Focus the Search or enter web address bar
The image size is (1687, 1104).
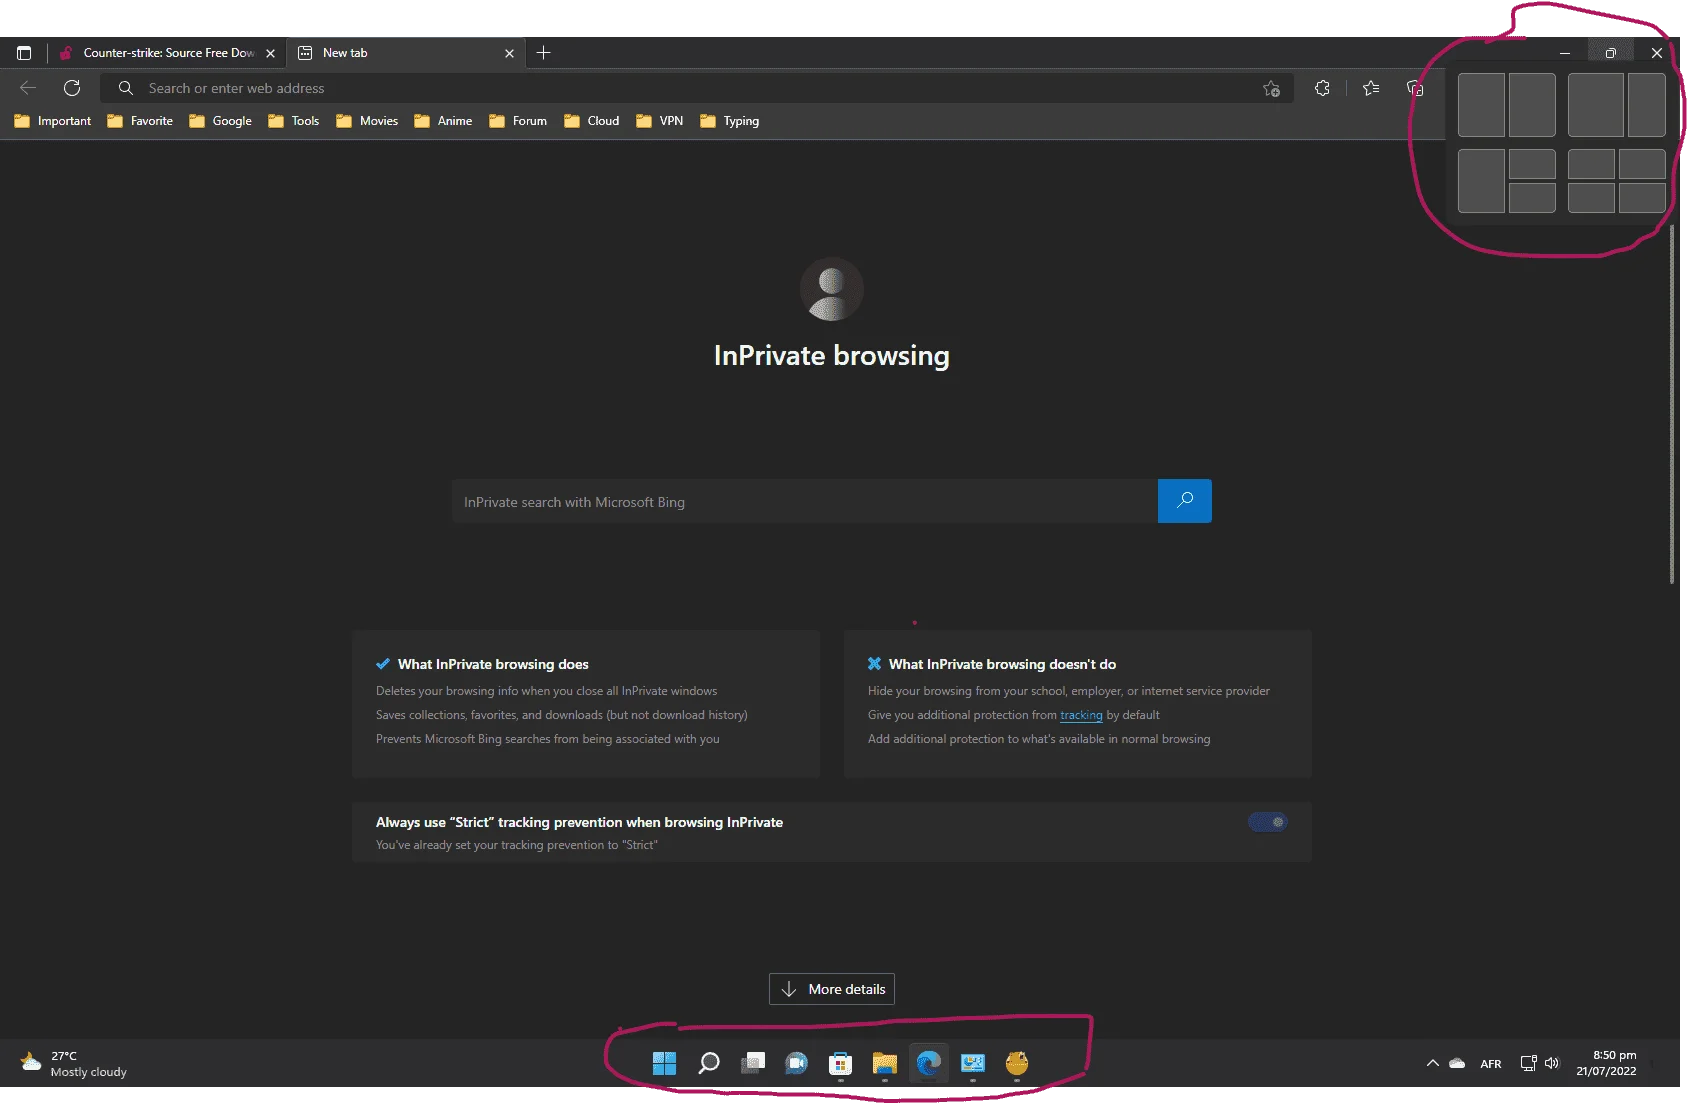tap(696, 88)
